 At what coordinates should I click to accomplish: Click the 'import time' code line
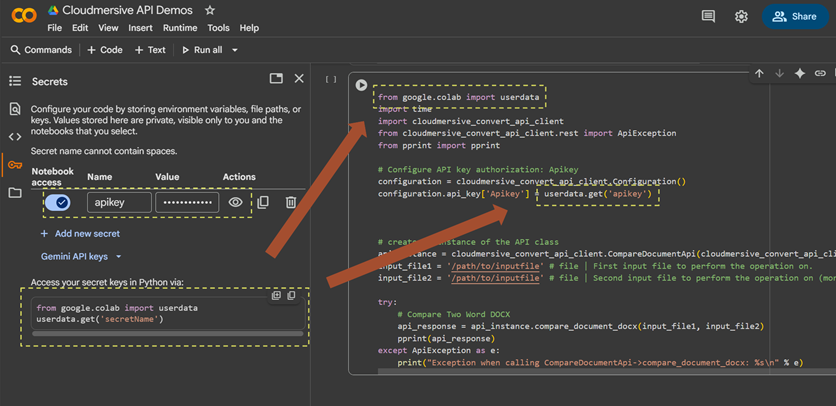click(405, 109)
